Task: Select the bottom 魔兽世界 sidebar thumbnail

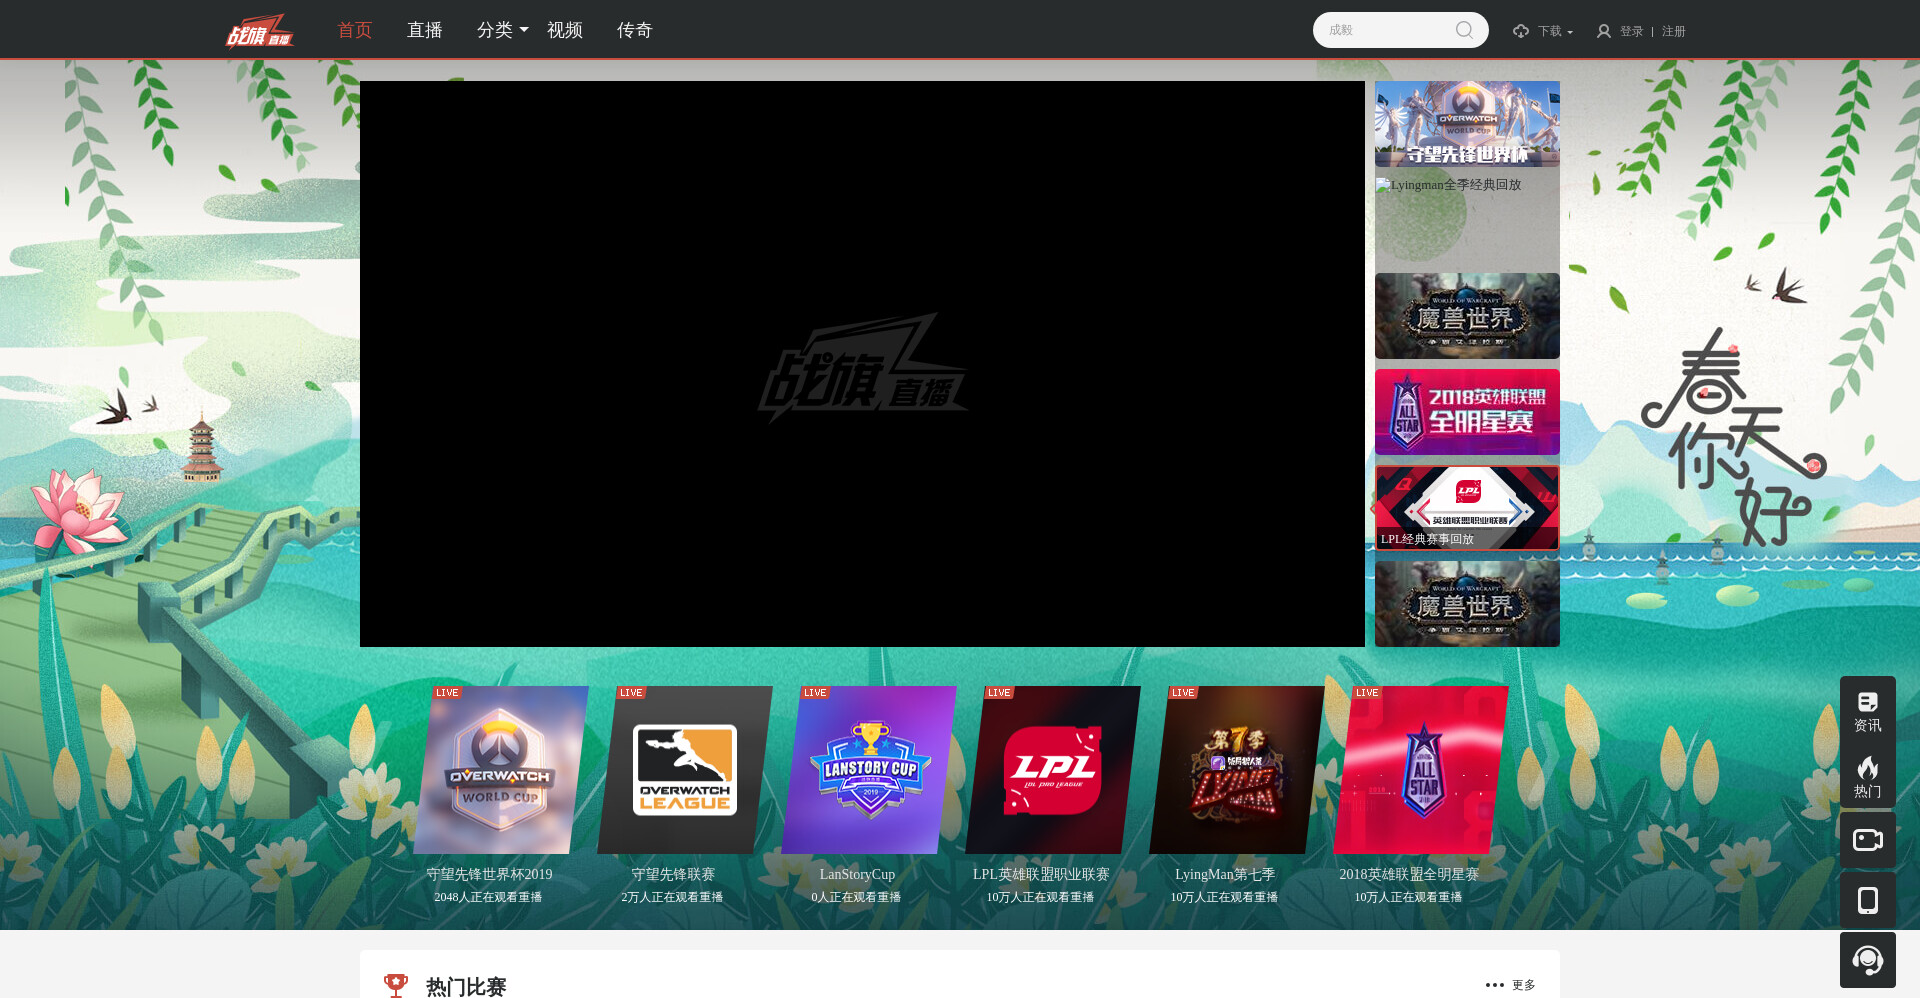Action: tap(1467, 604)
